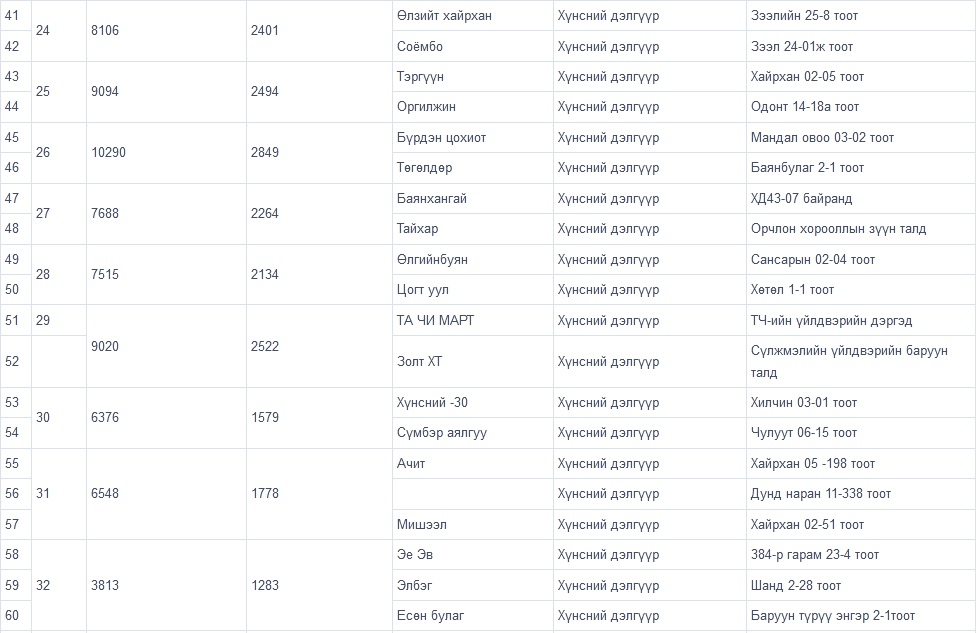This screenshot has width=978, height=633.
Task: Click the Есөн булаг store cell
Action: 431,616
